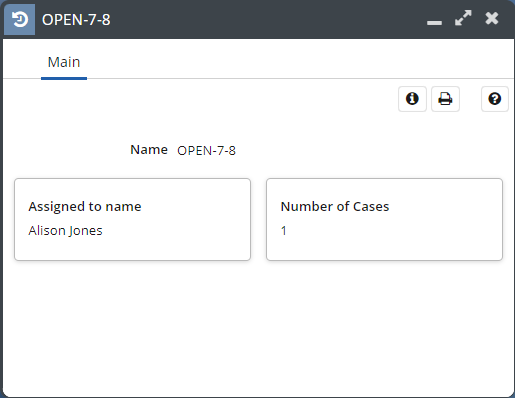
Task: Select the Name value OPEN-7-8
Action: point(206,151)
